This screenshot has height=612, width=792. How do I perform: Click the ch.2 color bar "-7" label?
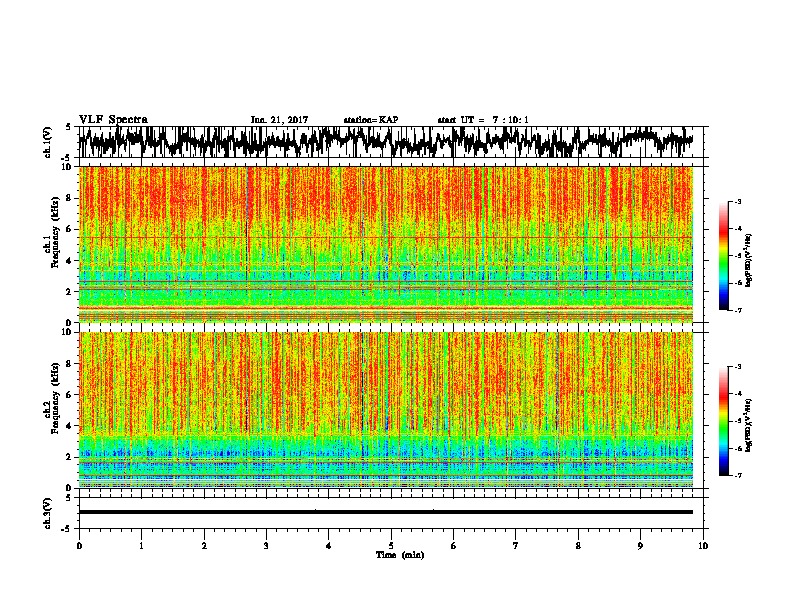(x=738, y=475)
